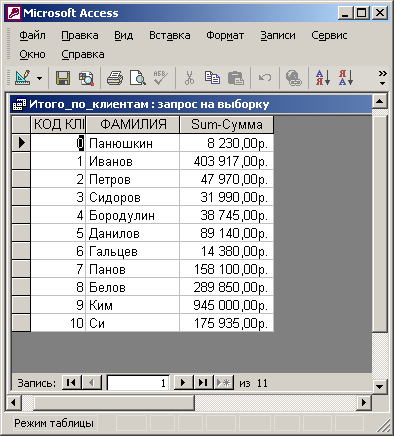Select the КОД КЛИ column header
Image resolution: width=394 pixels, height=436 pixels.
[58, 125]
